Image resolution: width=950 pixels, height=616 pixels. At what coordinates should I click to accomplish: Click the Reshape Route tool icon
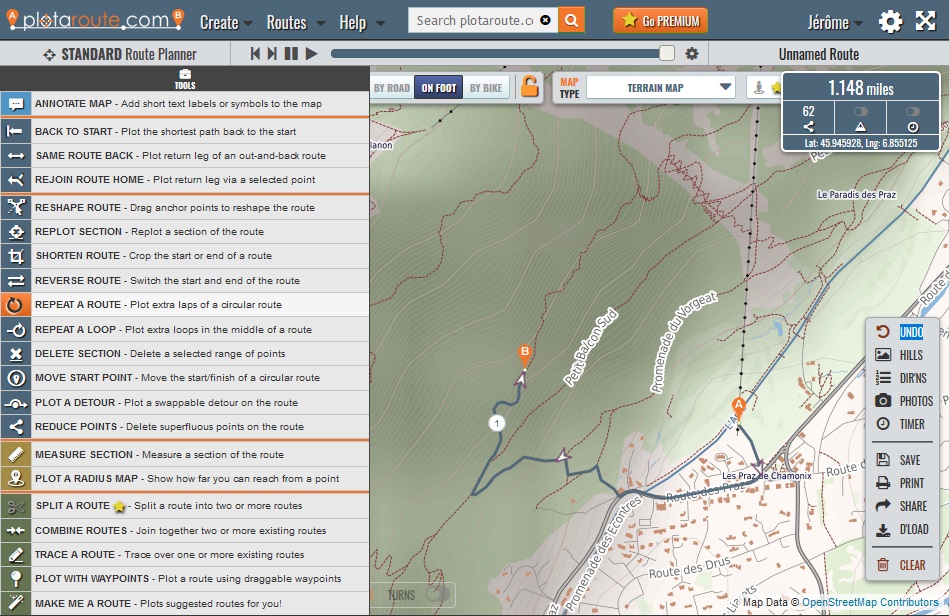point(15,208)
